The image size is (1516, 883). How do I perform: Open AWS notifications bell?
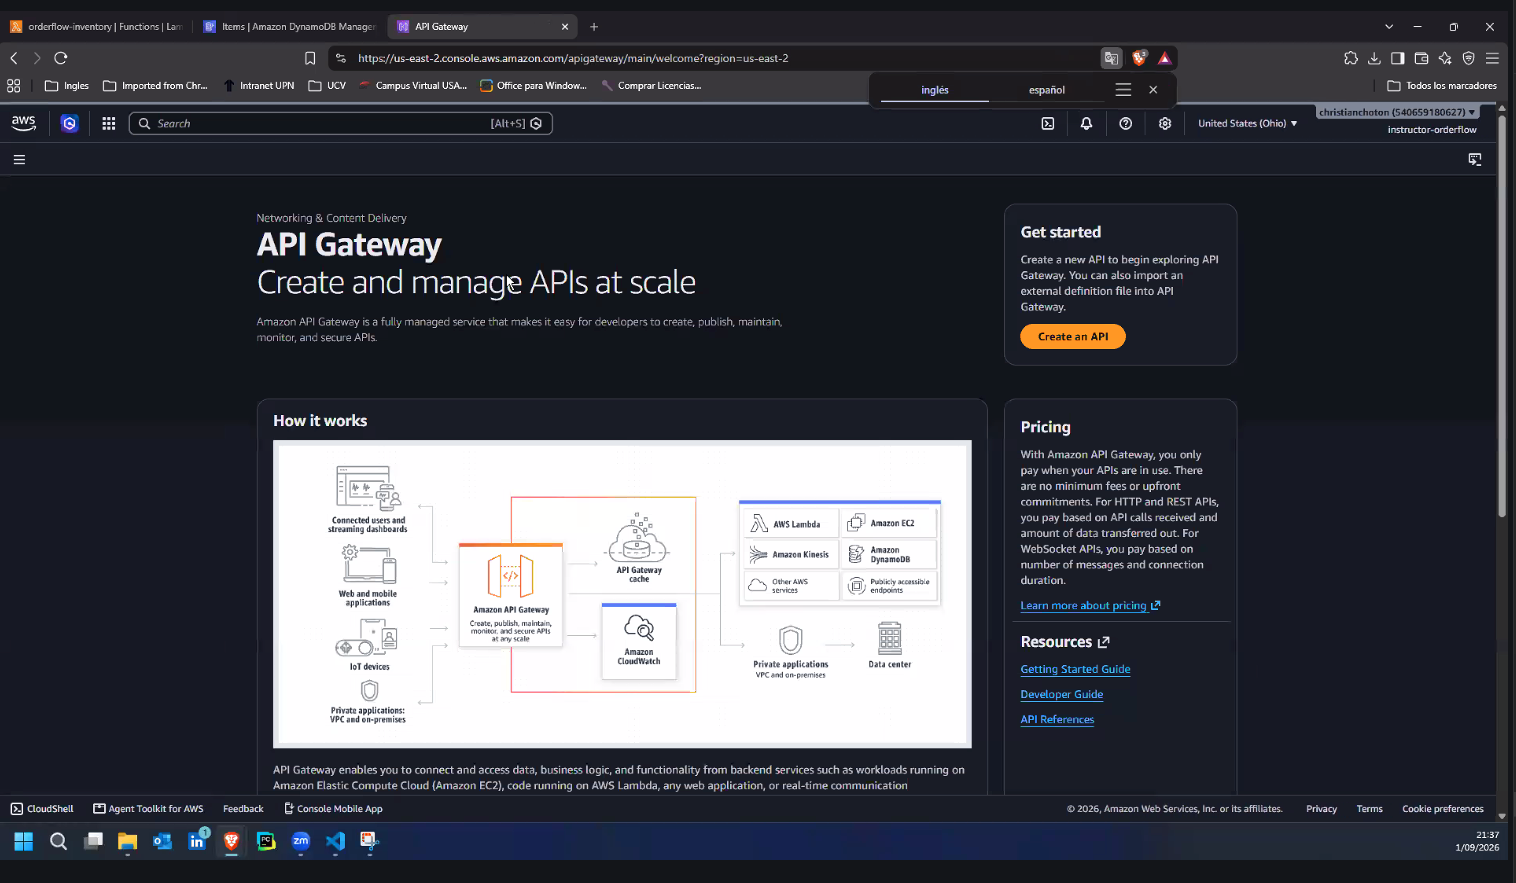1086,123
